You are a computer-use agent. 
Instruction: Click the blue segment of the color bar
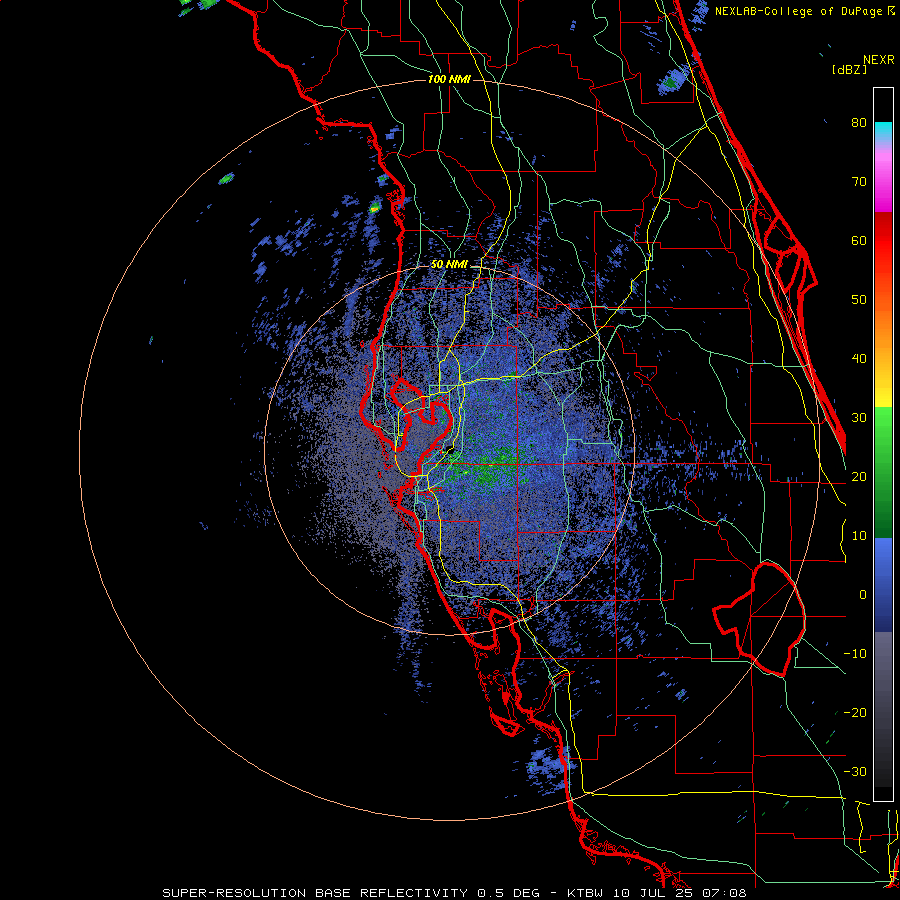point(883,585)
